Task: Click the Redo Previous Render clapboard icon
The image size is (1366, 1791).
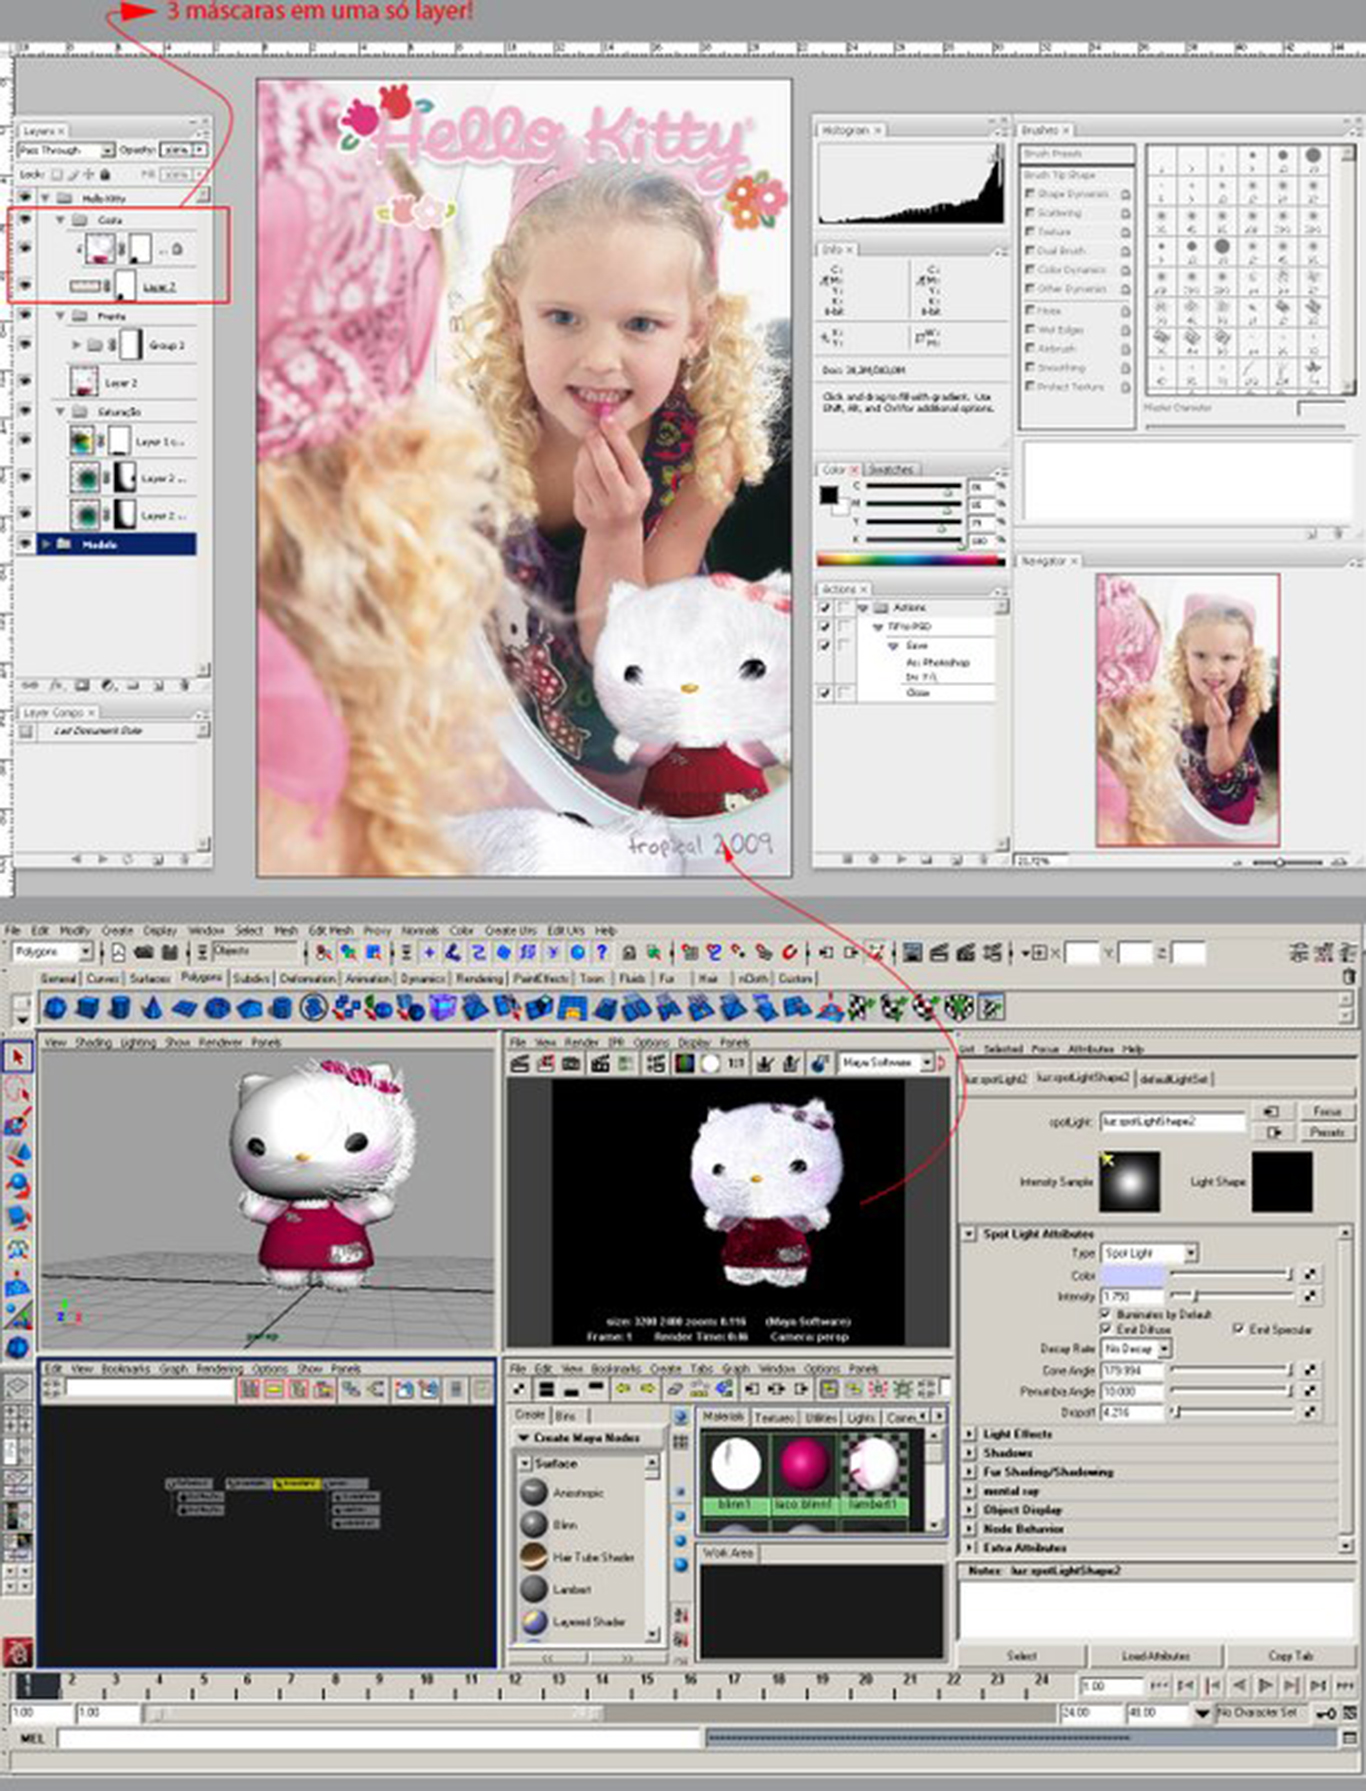Action: click(x=520, y=1064)
